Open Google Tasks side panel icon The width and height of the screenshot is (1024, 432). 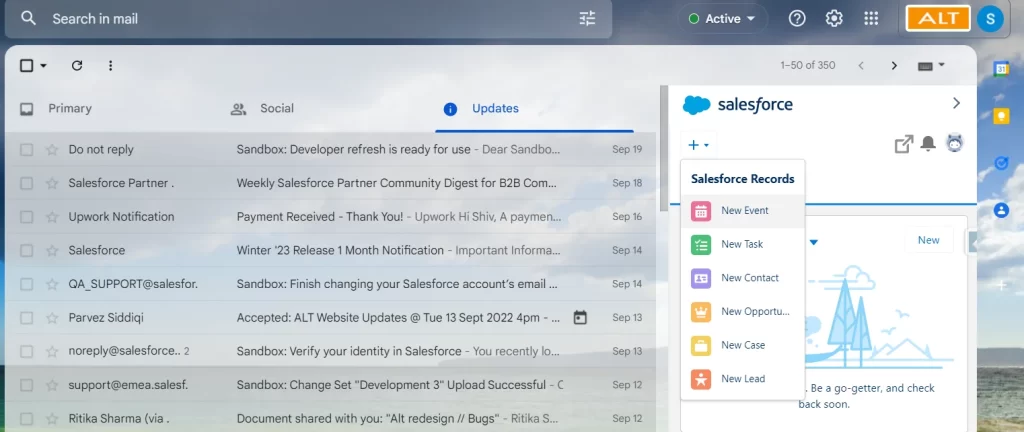pyautogui.click(x=1001, y=163)
